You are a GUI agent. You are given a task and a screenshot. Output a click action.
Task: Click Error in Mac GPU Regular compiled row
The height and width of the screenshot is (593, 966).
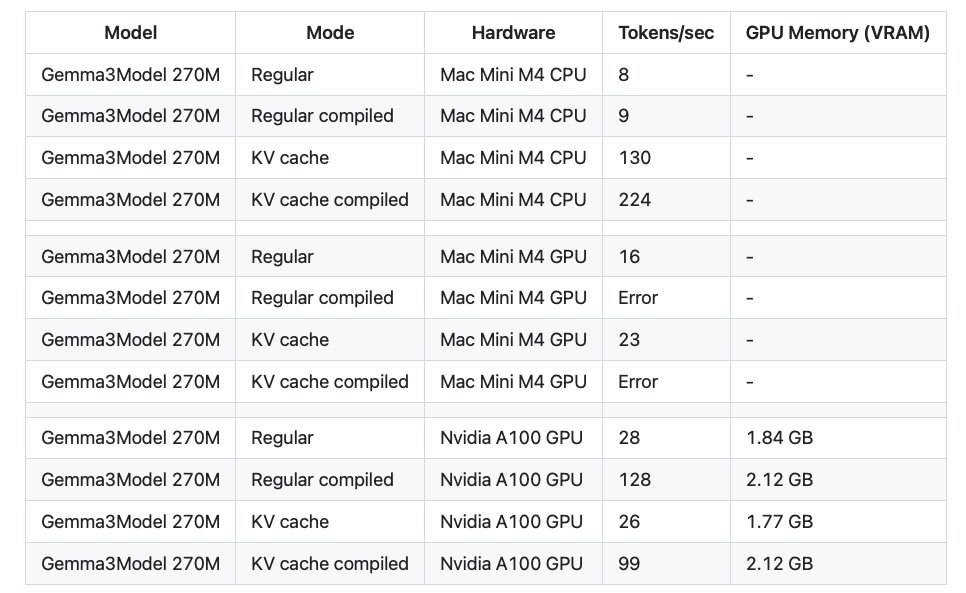point(638,298)
